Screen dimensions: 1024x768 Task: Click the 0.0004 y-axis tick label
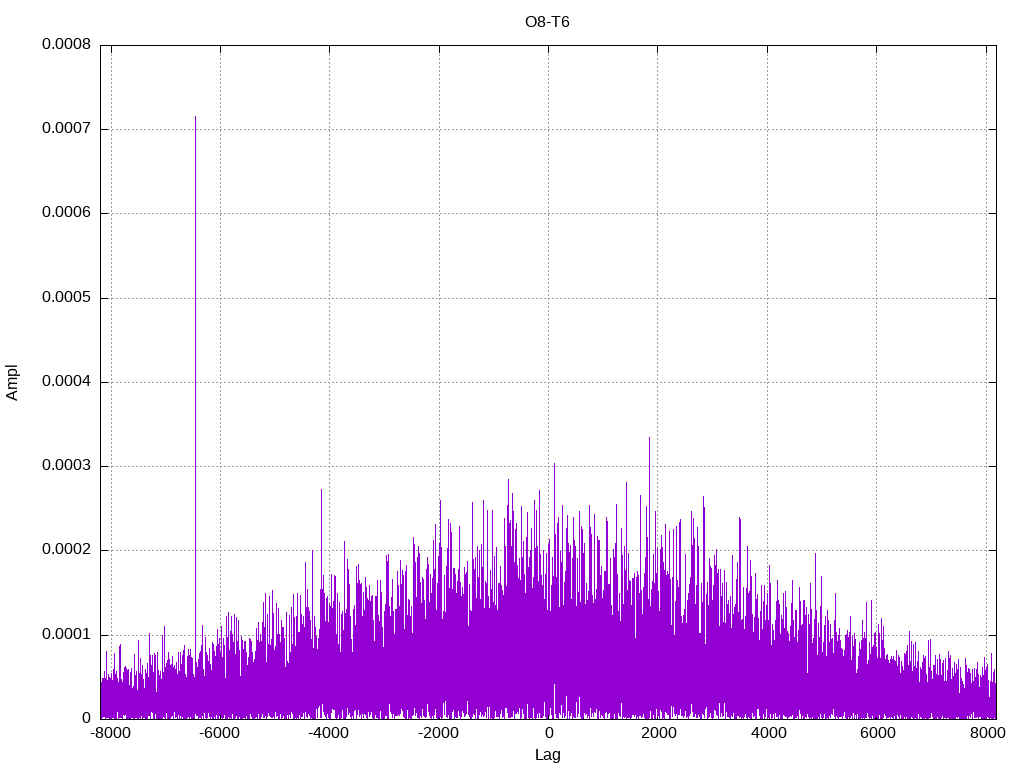(x=66, y=382)
